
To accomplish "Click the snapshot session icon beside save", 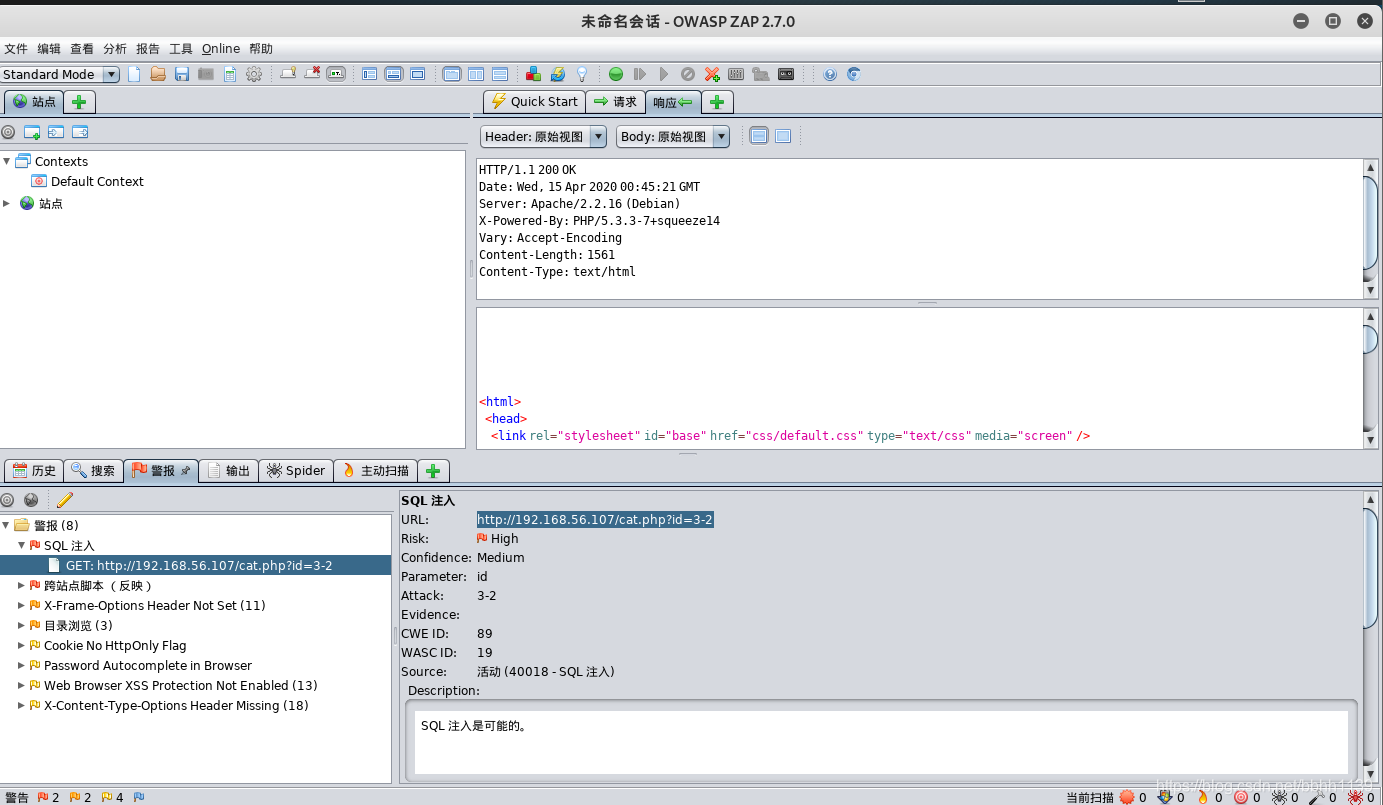I will pyautogui.click(x=206, y=74).
